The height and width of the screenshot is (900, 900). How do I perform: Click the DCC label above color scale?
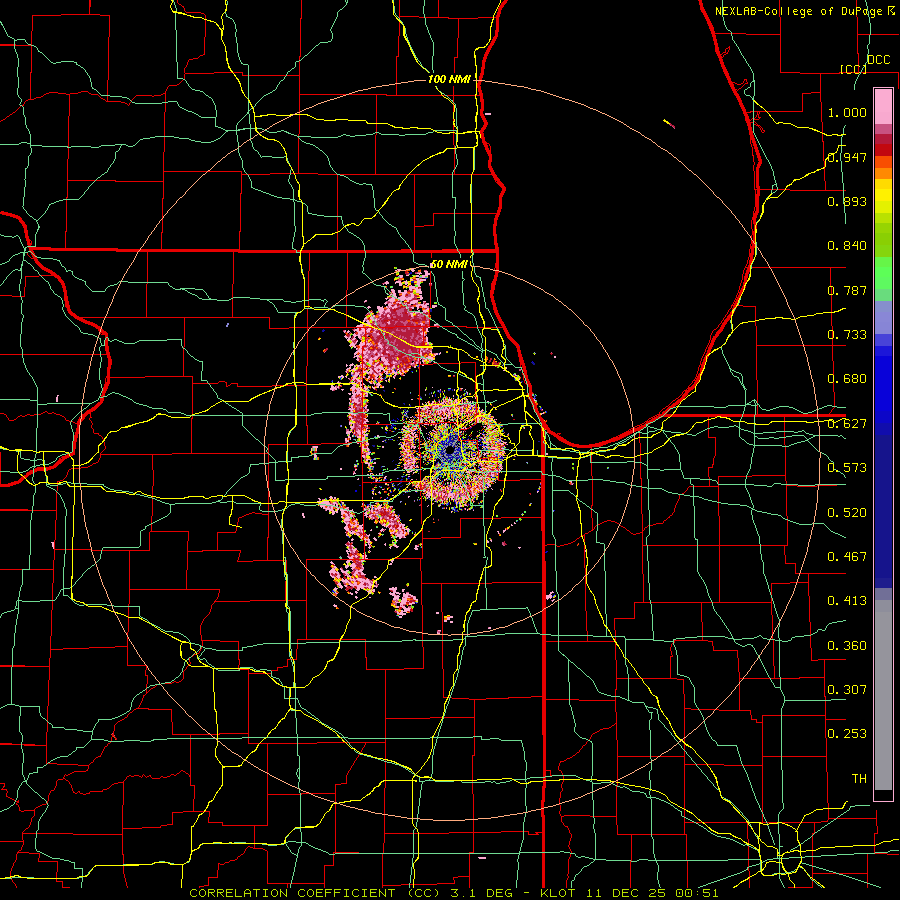[878, 60]
